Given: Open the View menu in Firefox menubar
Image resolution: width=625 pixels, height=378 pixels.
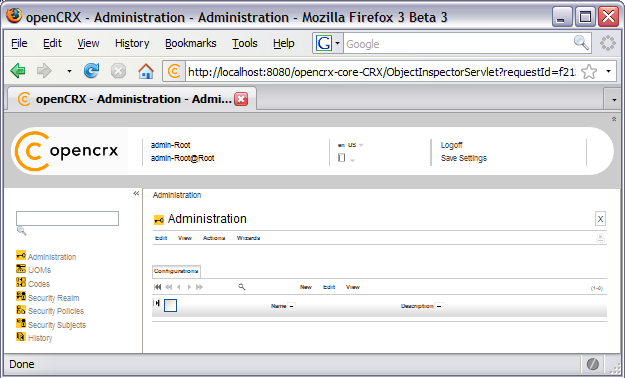Looking at the screenshot, I should [88, 43].
